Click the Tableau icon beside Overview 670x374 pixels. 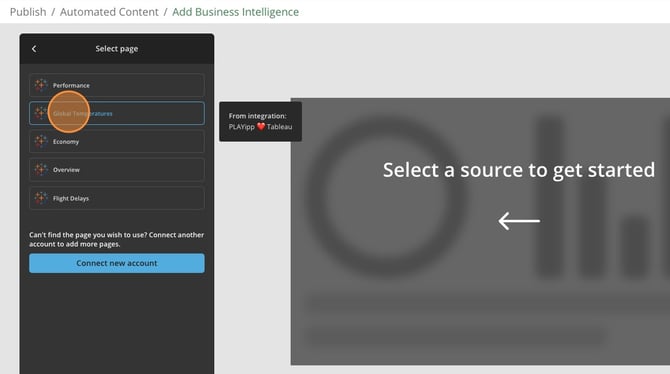pos(41,170)
